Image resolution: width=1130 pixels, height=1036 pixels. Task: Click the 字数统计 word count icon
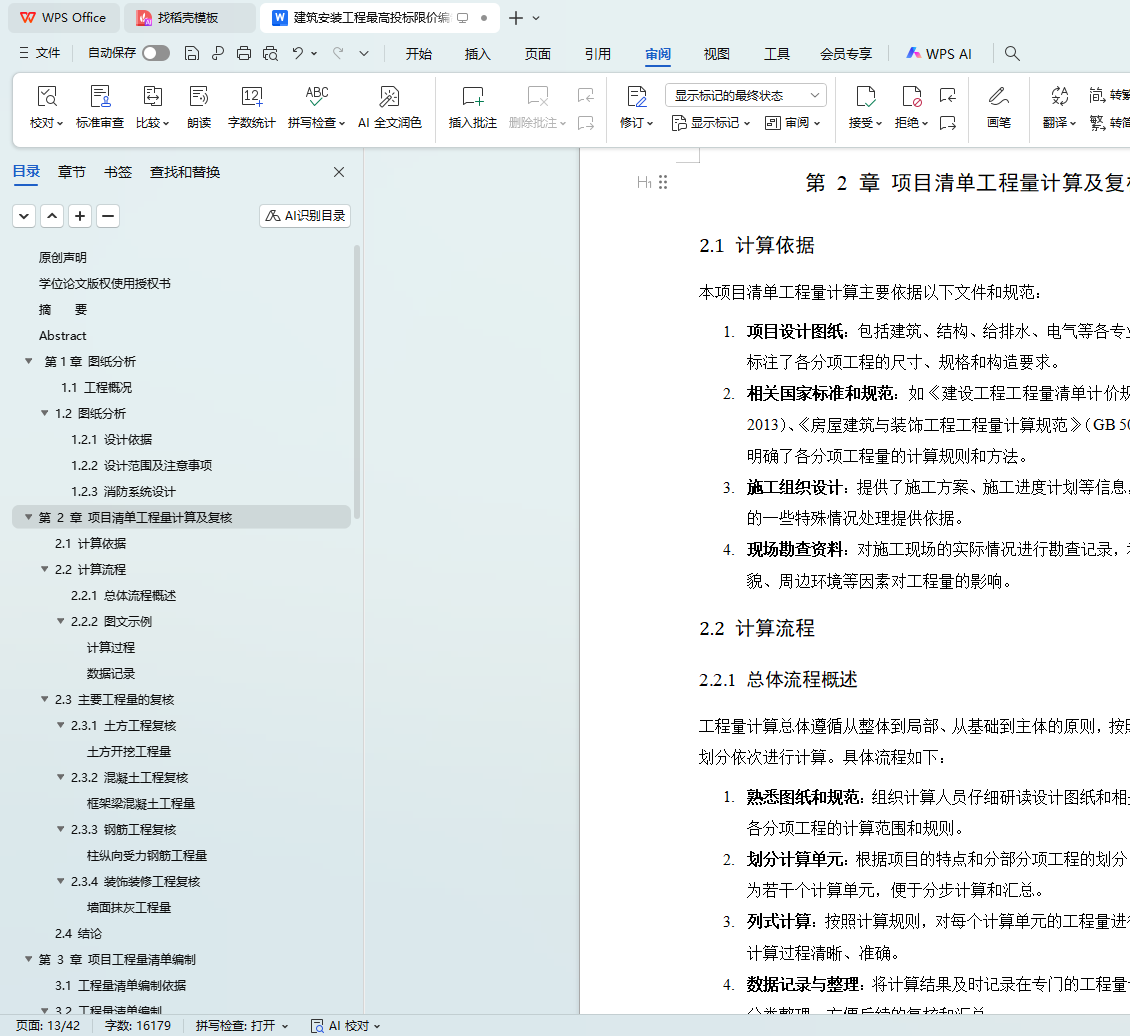click(x=252, y=97)
